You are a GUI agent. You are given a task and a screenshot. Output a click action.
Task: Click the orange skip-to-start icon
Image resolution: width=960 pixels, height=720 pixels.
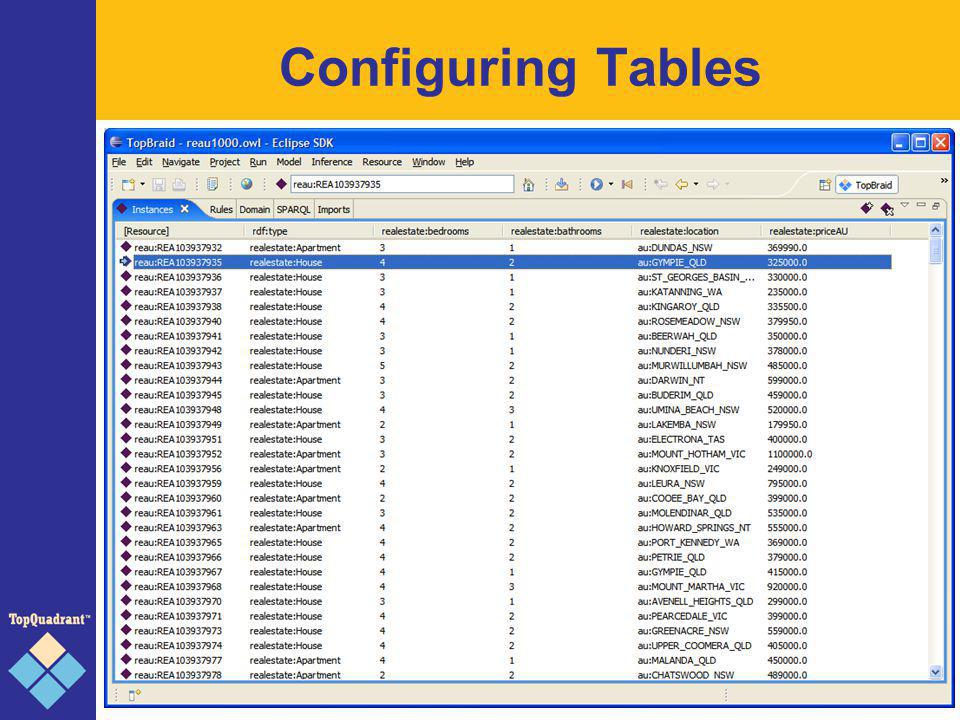627,184
